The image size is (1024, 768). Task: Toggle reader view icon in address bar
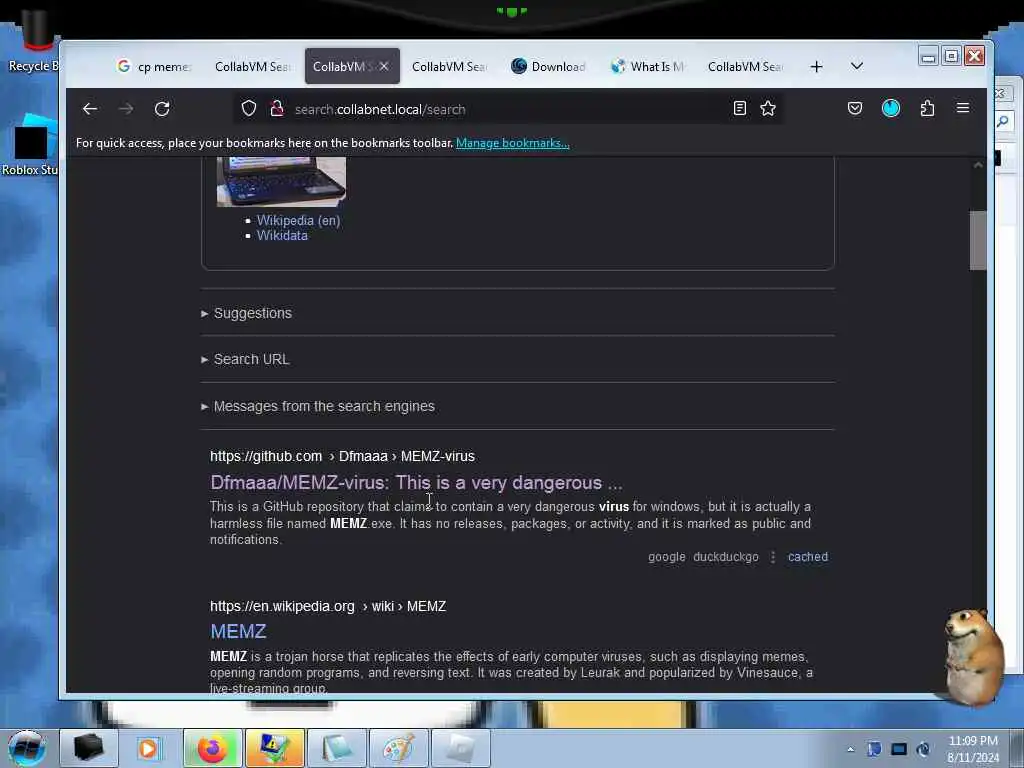coord(739,108)
